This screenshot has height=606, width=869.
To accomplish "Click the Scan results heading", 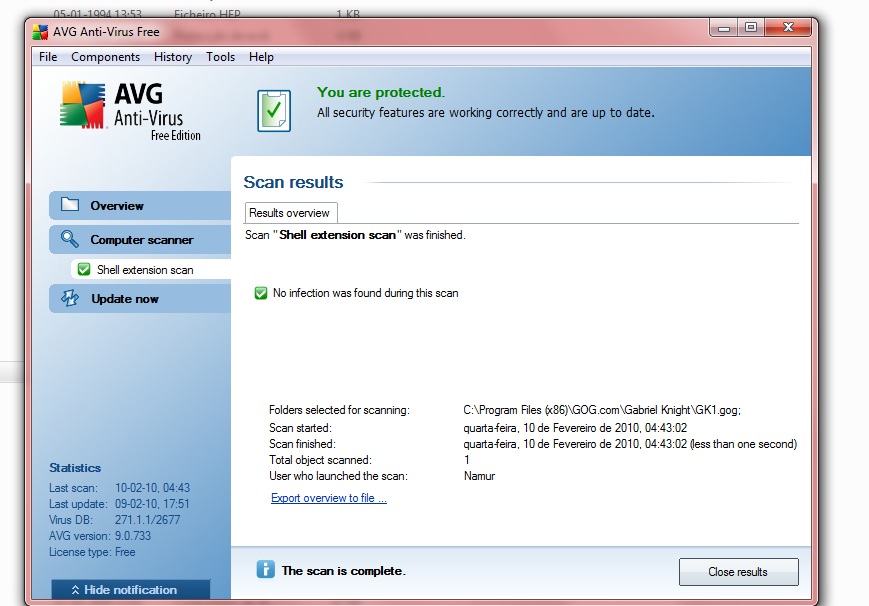I will (x=293, y=182).
